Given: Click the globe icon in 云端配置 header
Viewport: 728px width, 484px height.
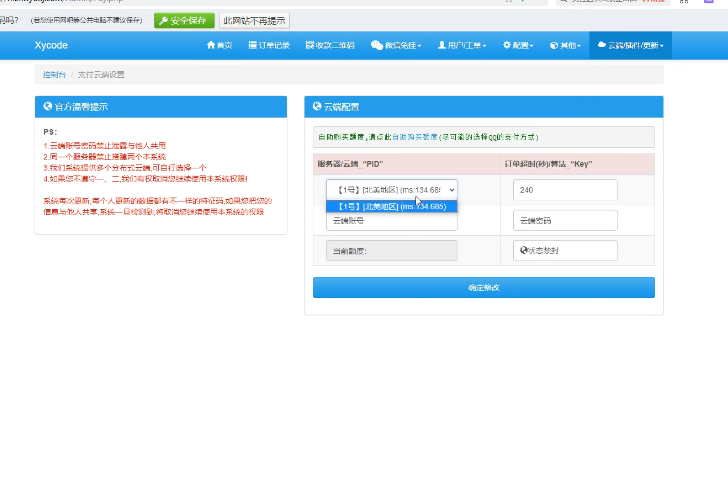Looking at the screenshot, I should [317, 106].
